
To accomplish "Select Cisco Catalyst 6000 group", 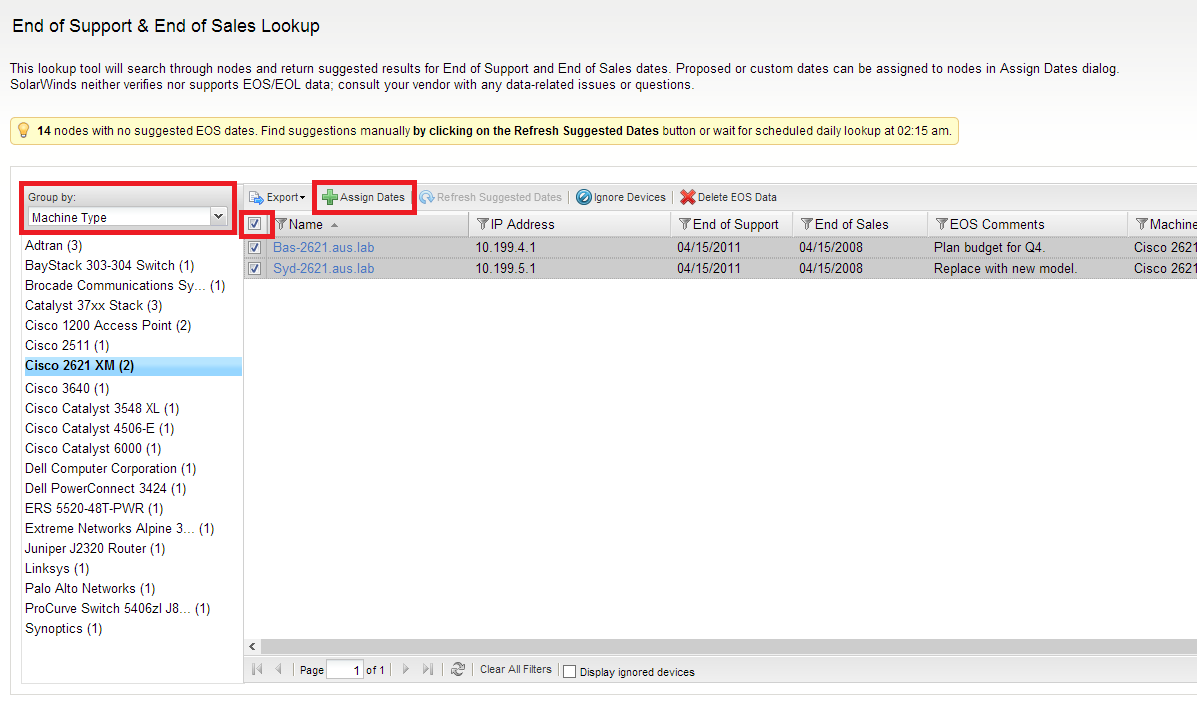I will 93,448.
